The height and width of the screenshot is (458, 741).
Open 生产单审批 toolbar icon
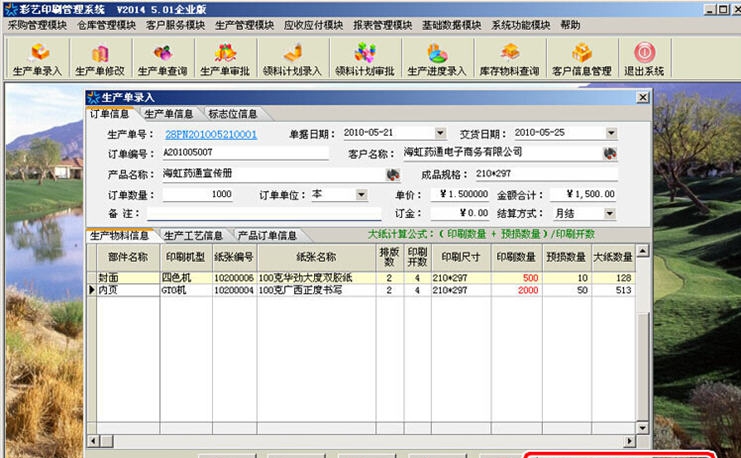point(225,59)
